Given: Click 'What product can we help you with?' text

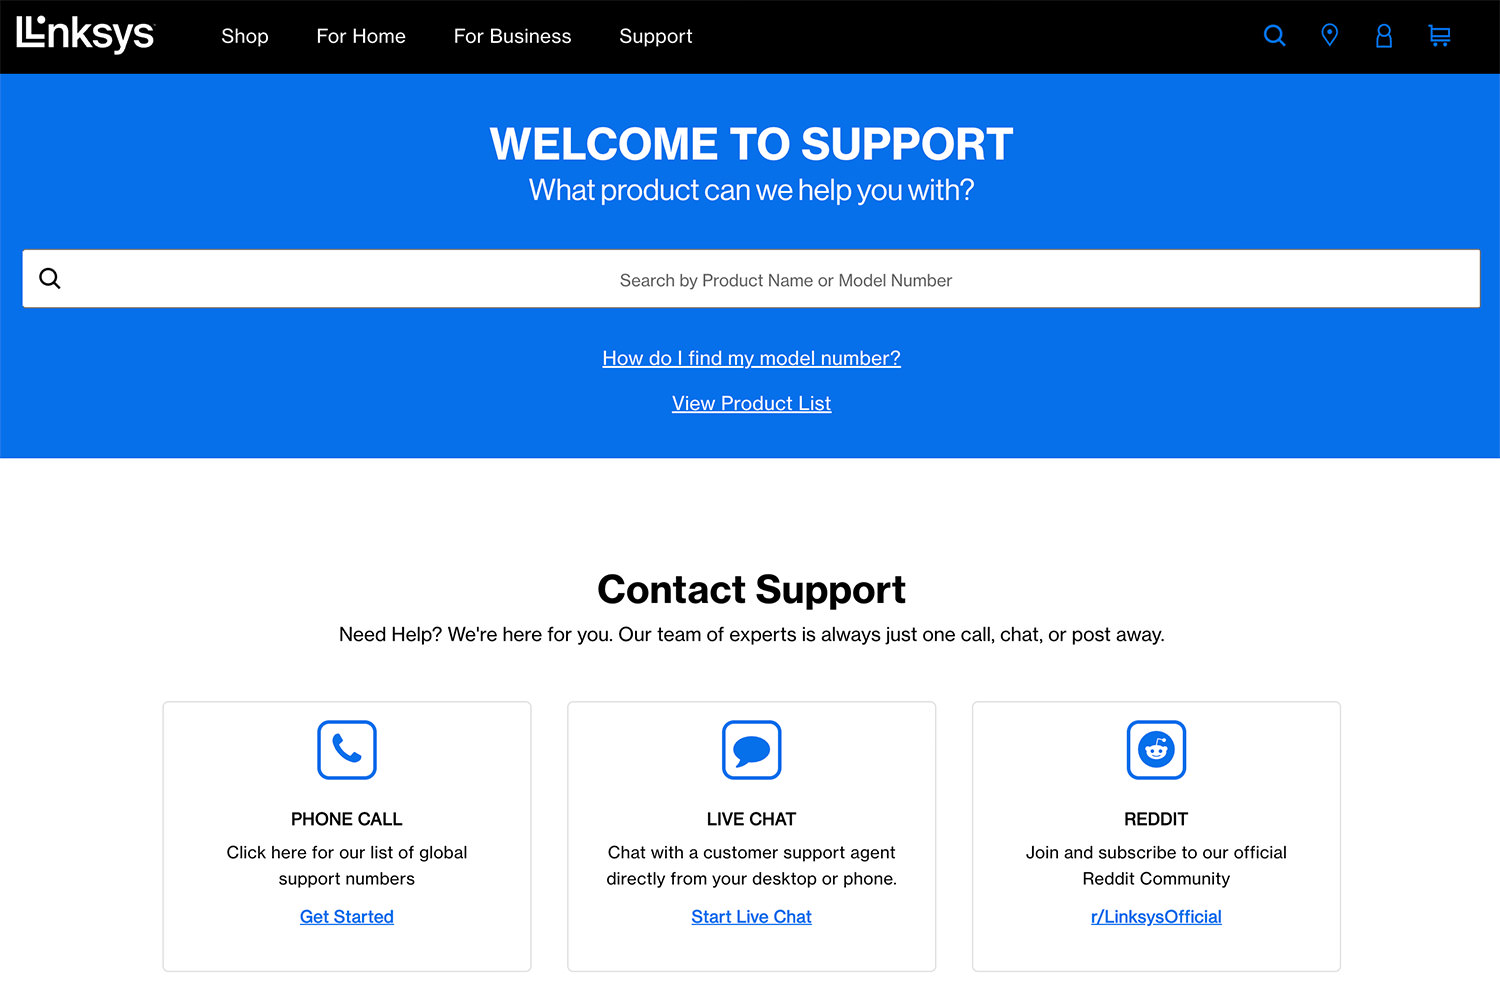Looking at the screenshot, I should (751, 190).
